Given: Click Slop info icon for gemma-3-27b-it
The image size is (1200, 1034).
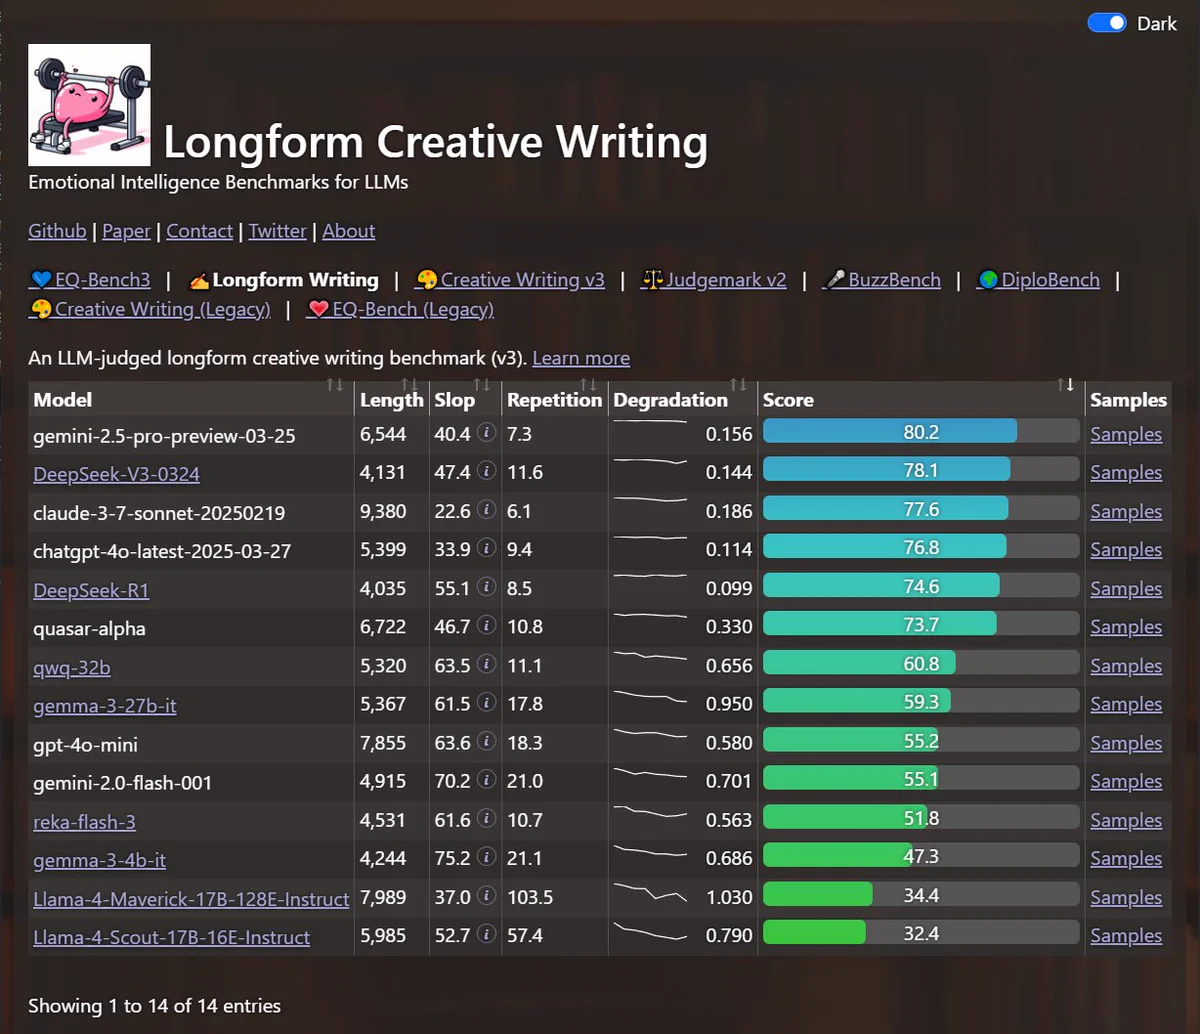Looking at the screenshot, I should tap(486, 703).
